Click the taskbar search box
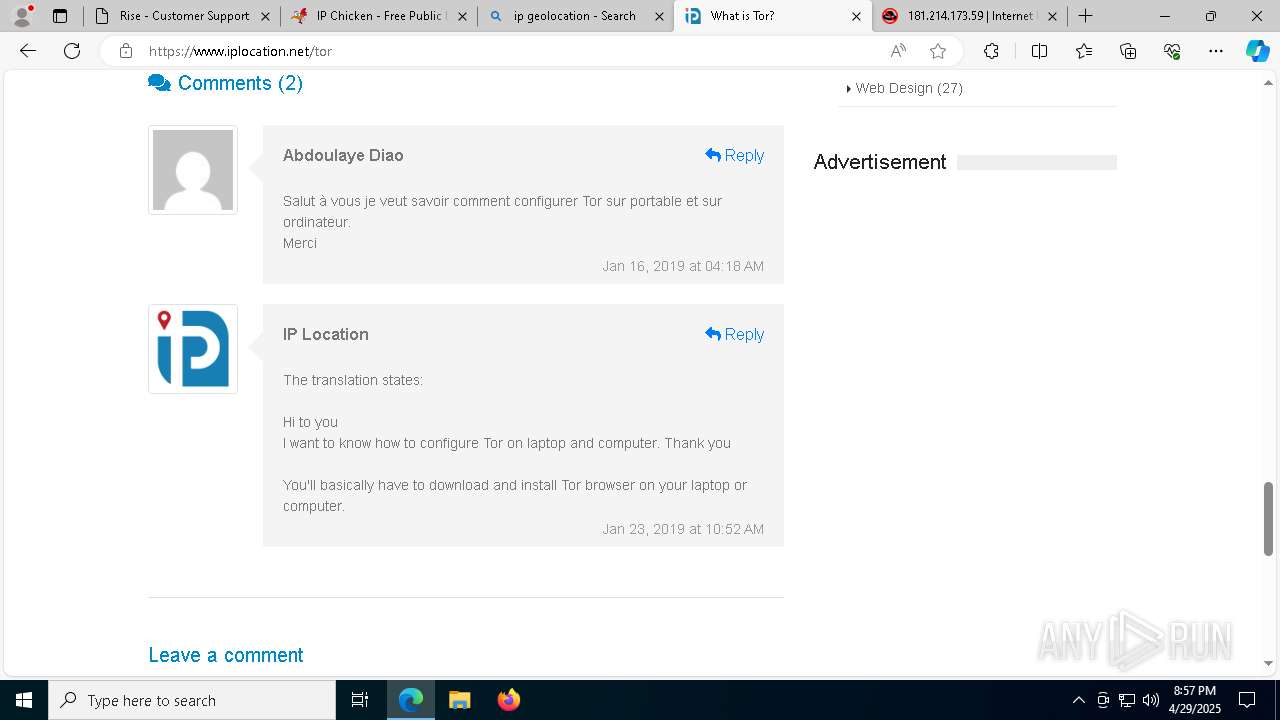The height and width of the screenshot is (720, 1280). [x=192, y=700]
